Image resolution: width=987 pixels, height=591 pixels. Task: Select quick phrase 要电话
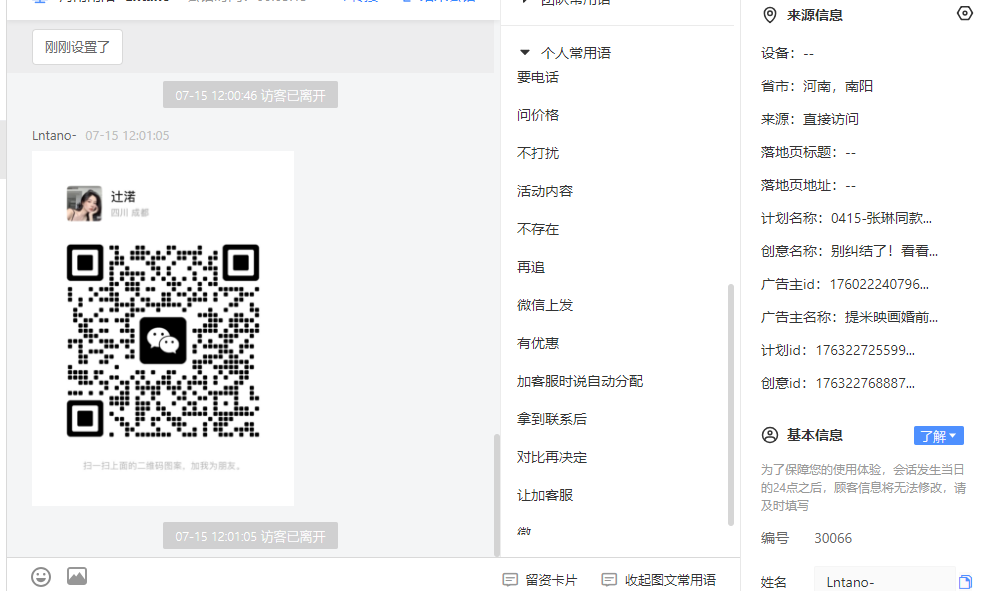538,77
